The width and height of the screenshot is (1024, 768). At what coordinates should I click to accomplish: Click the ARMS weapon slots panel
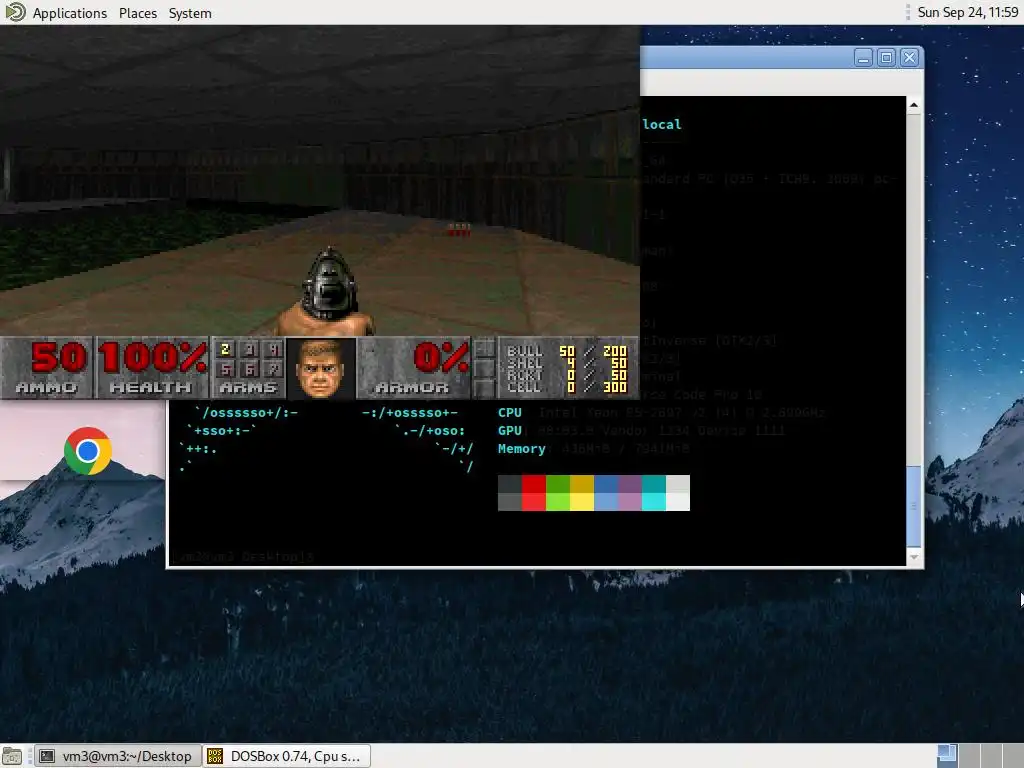click(249, 368)
